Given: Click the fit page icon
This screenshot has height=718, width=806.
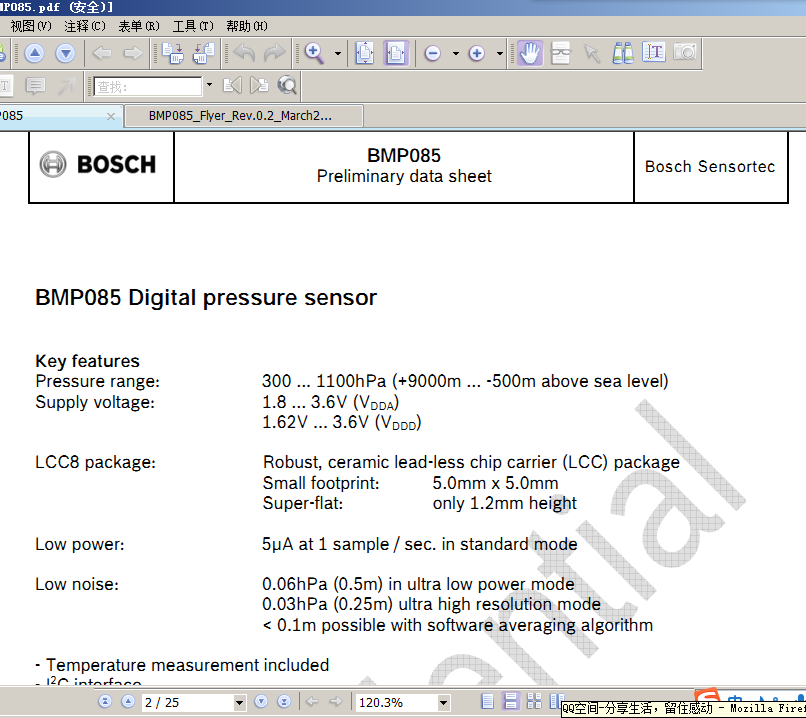Looking at the screenshot, I should (x=365, y=53).
